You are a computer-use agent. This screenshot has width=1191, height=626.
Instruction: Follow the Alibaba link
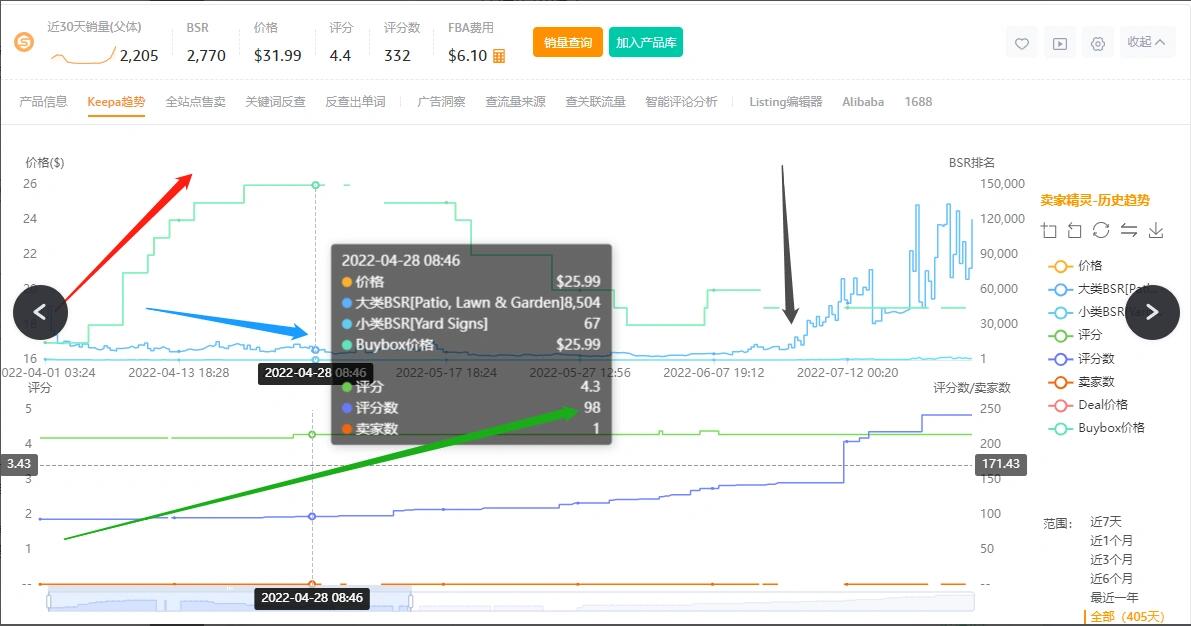[863, 102]
